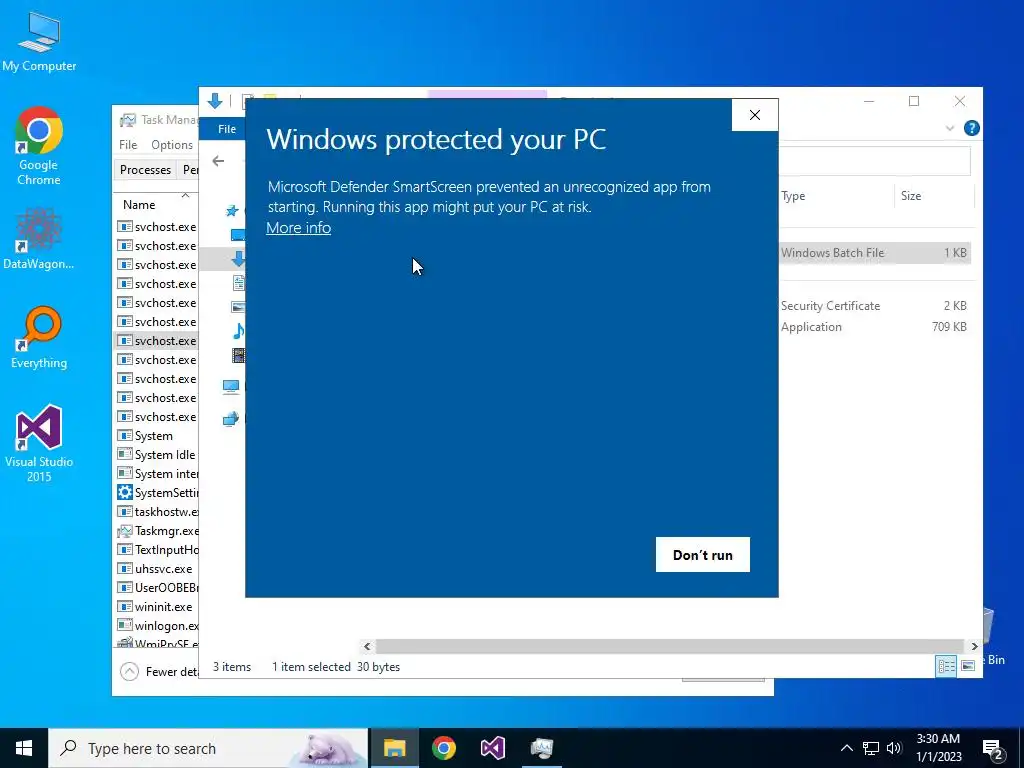Viewport: 1024px width, 768px height.
Task: Select the System process row
Action: [157, 436]
